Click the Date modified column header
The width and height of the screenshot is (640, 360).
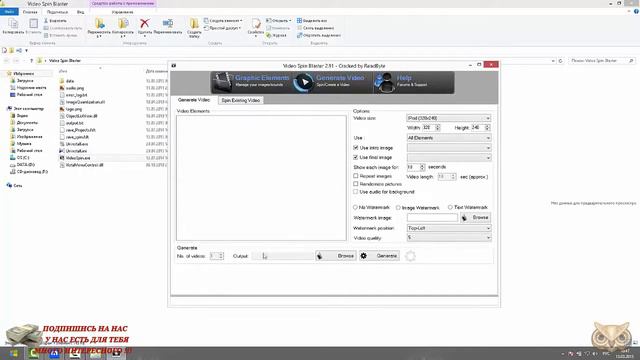tap(156, 71)
